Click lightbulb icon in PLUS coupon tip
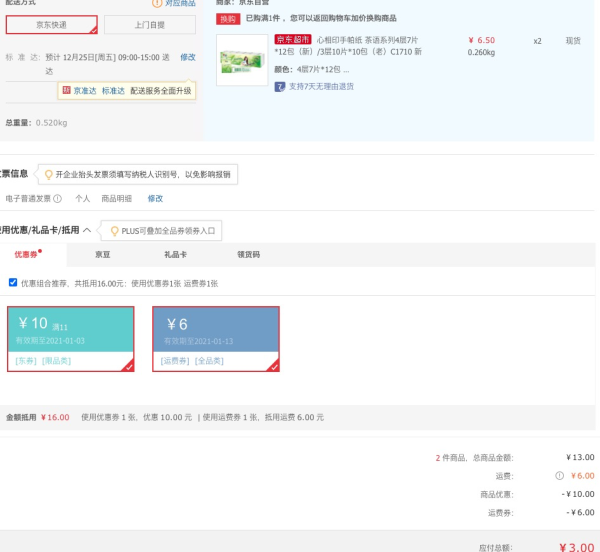Viewport: 600px width, 552px height. [114, 231]
